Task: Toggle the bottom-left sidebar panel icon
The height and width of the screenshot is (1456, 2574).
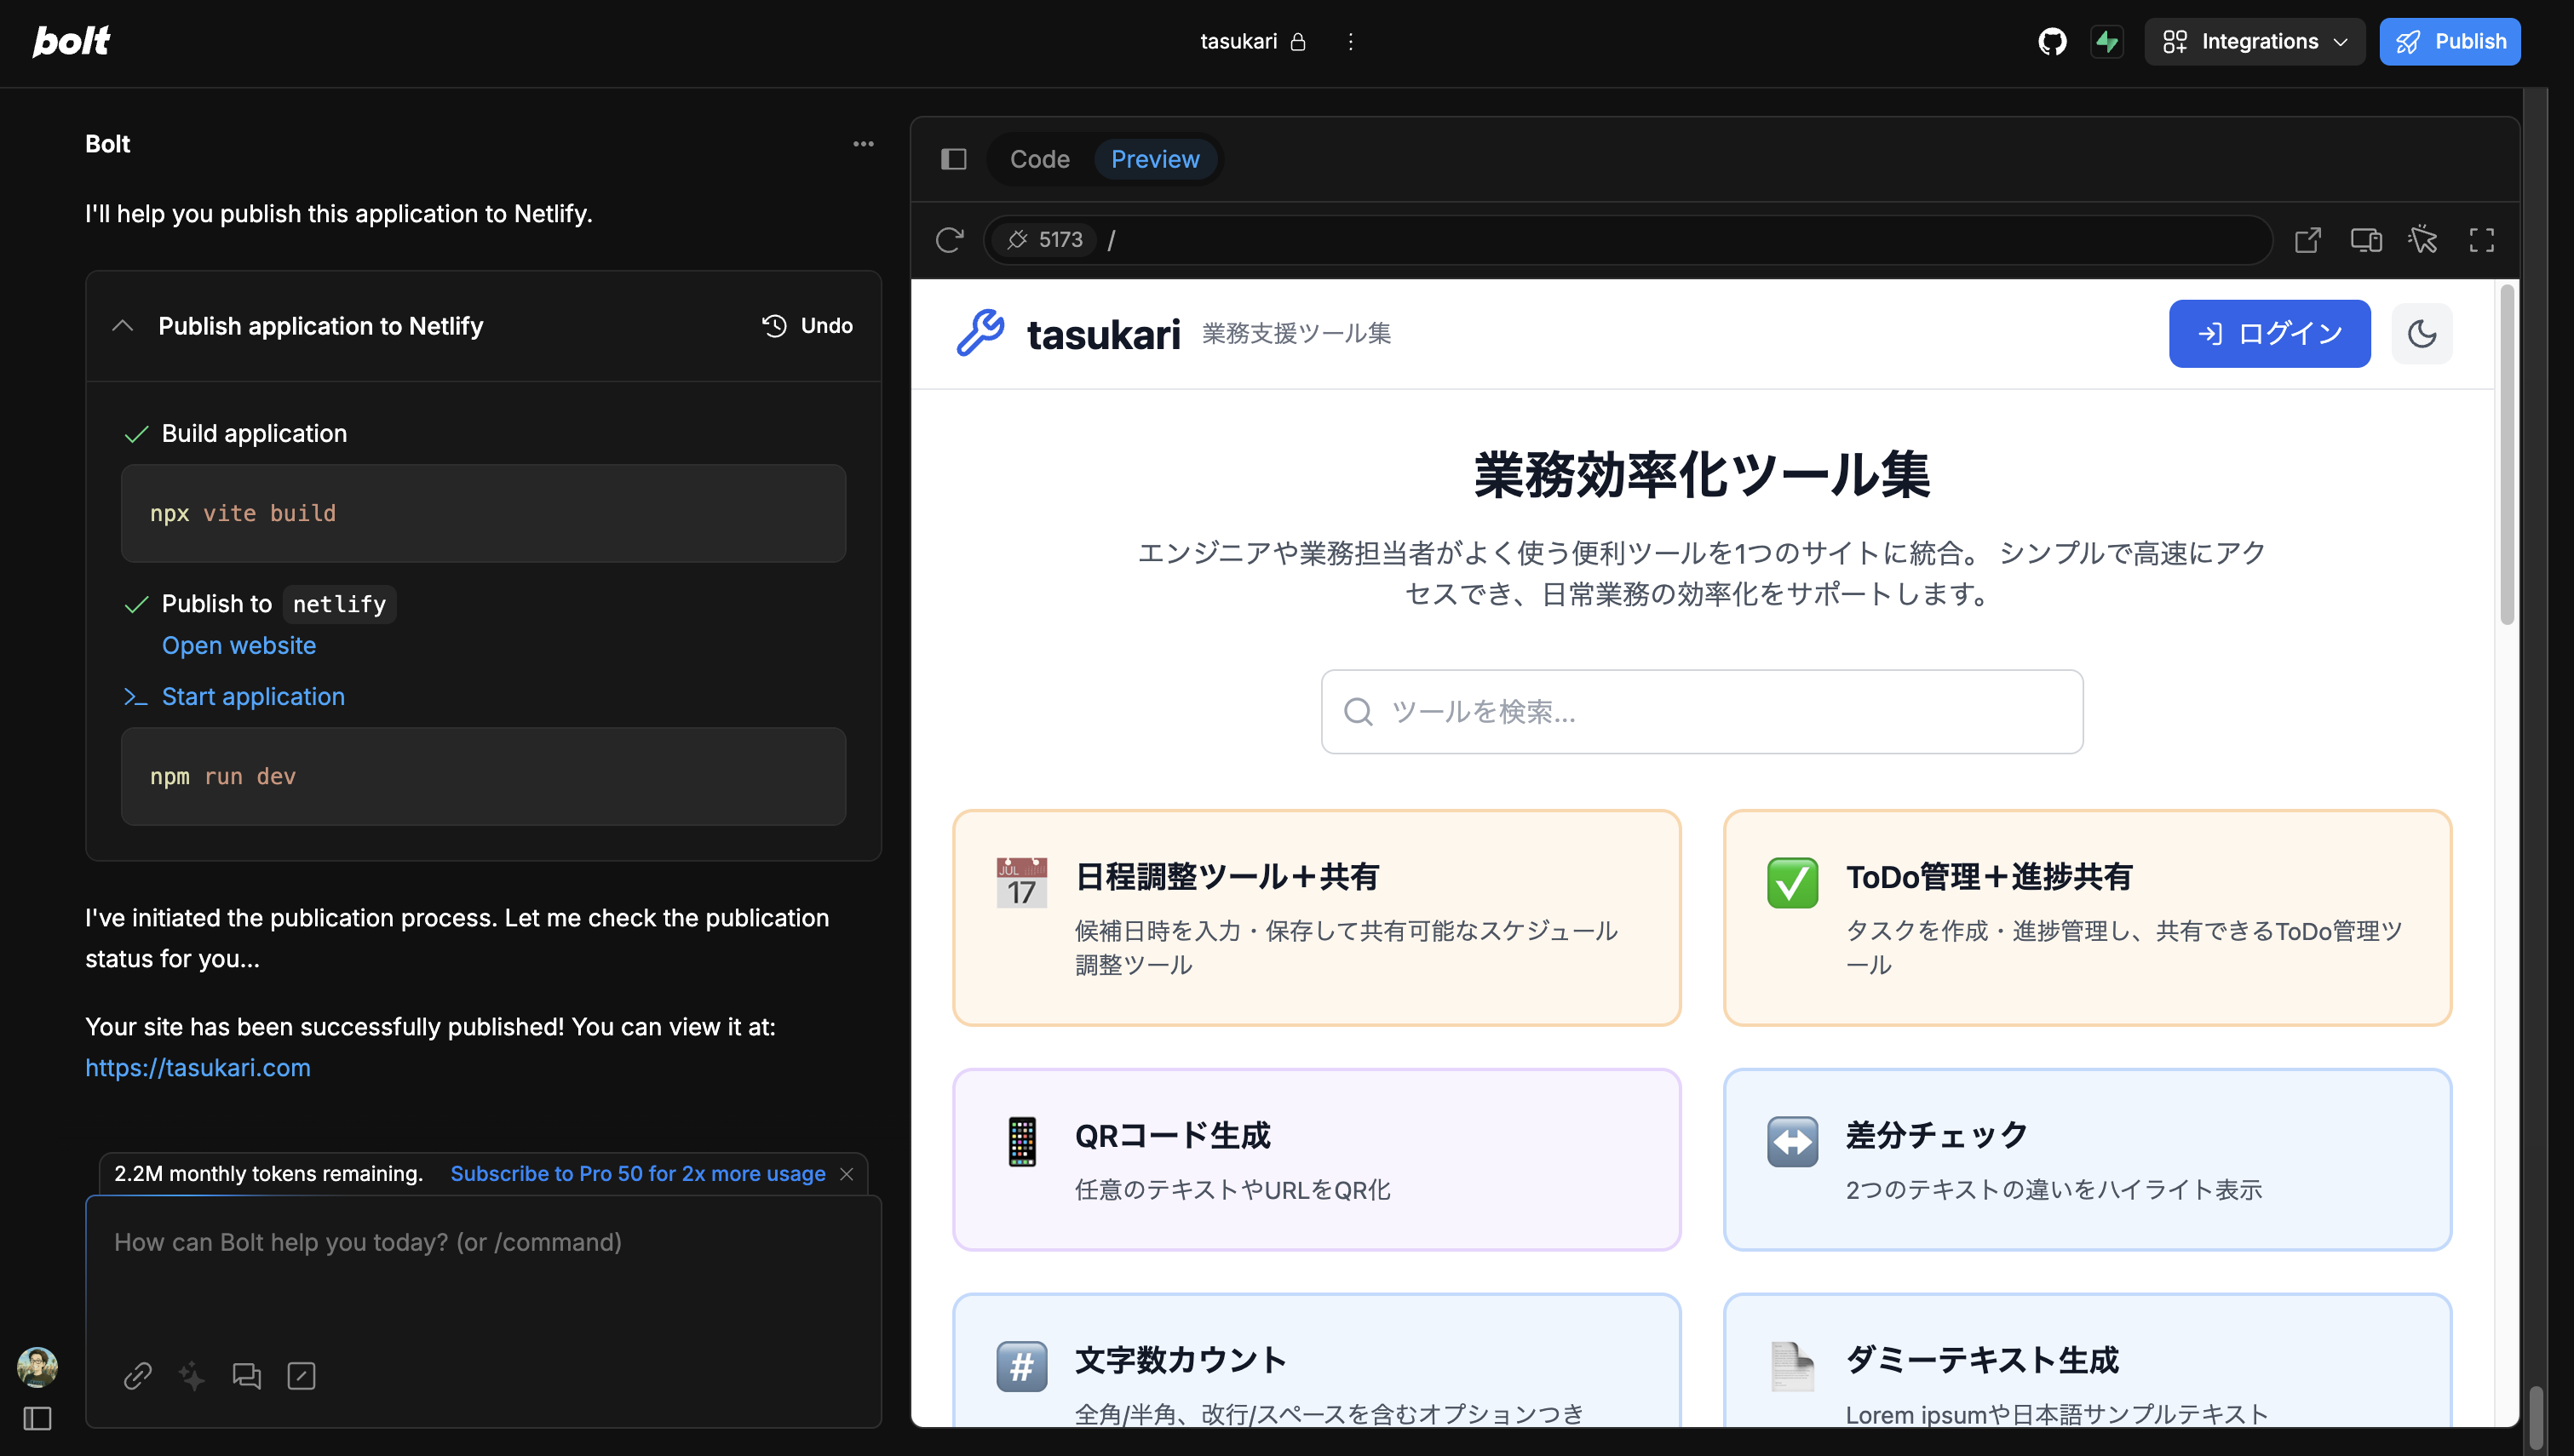Action: (37, 1418)
